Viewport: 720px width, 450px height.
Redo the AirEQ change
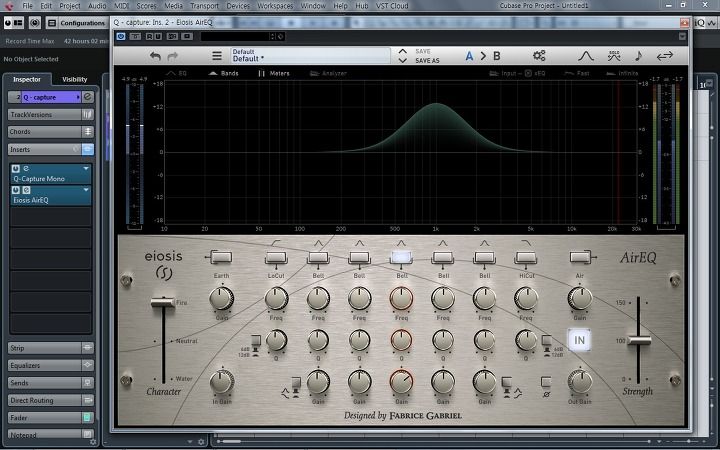(x=173, y=56)
